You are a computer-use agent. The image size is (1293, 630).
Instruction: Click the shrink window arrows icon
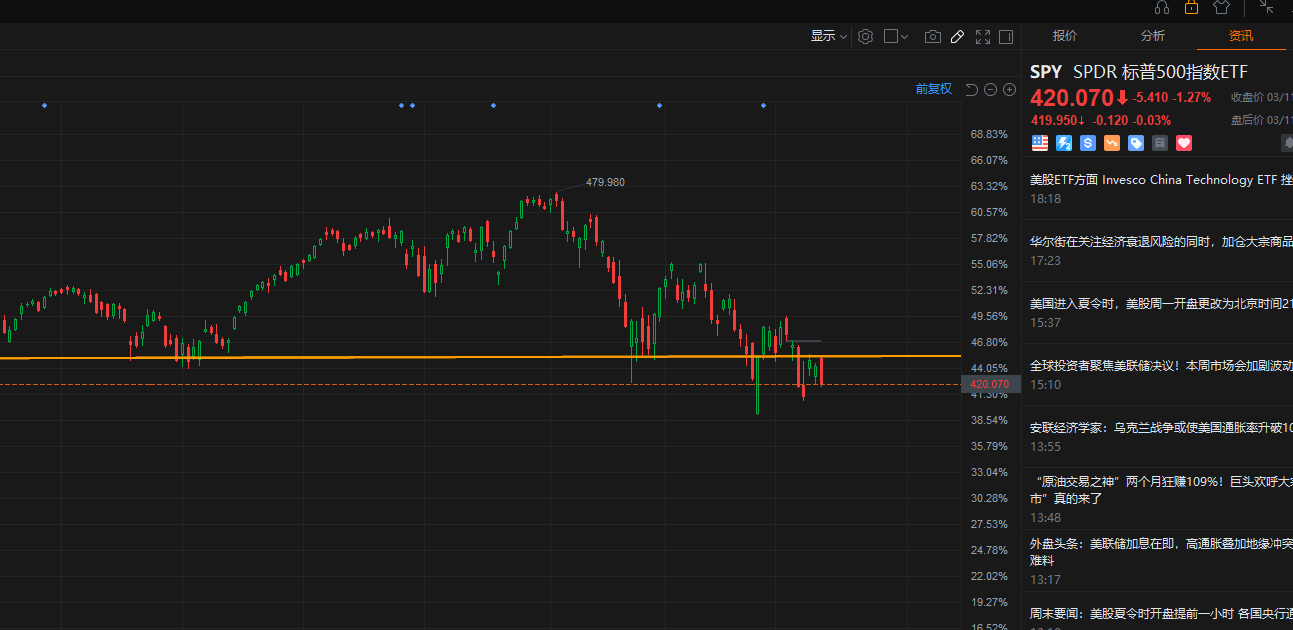[1266, 7]
